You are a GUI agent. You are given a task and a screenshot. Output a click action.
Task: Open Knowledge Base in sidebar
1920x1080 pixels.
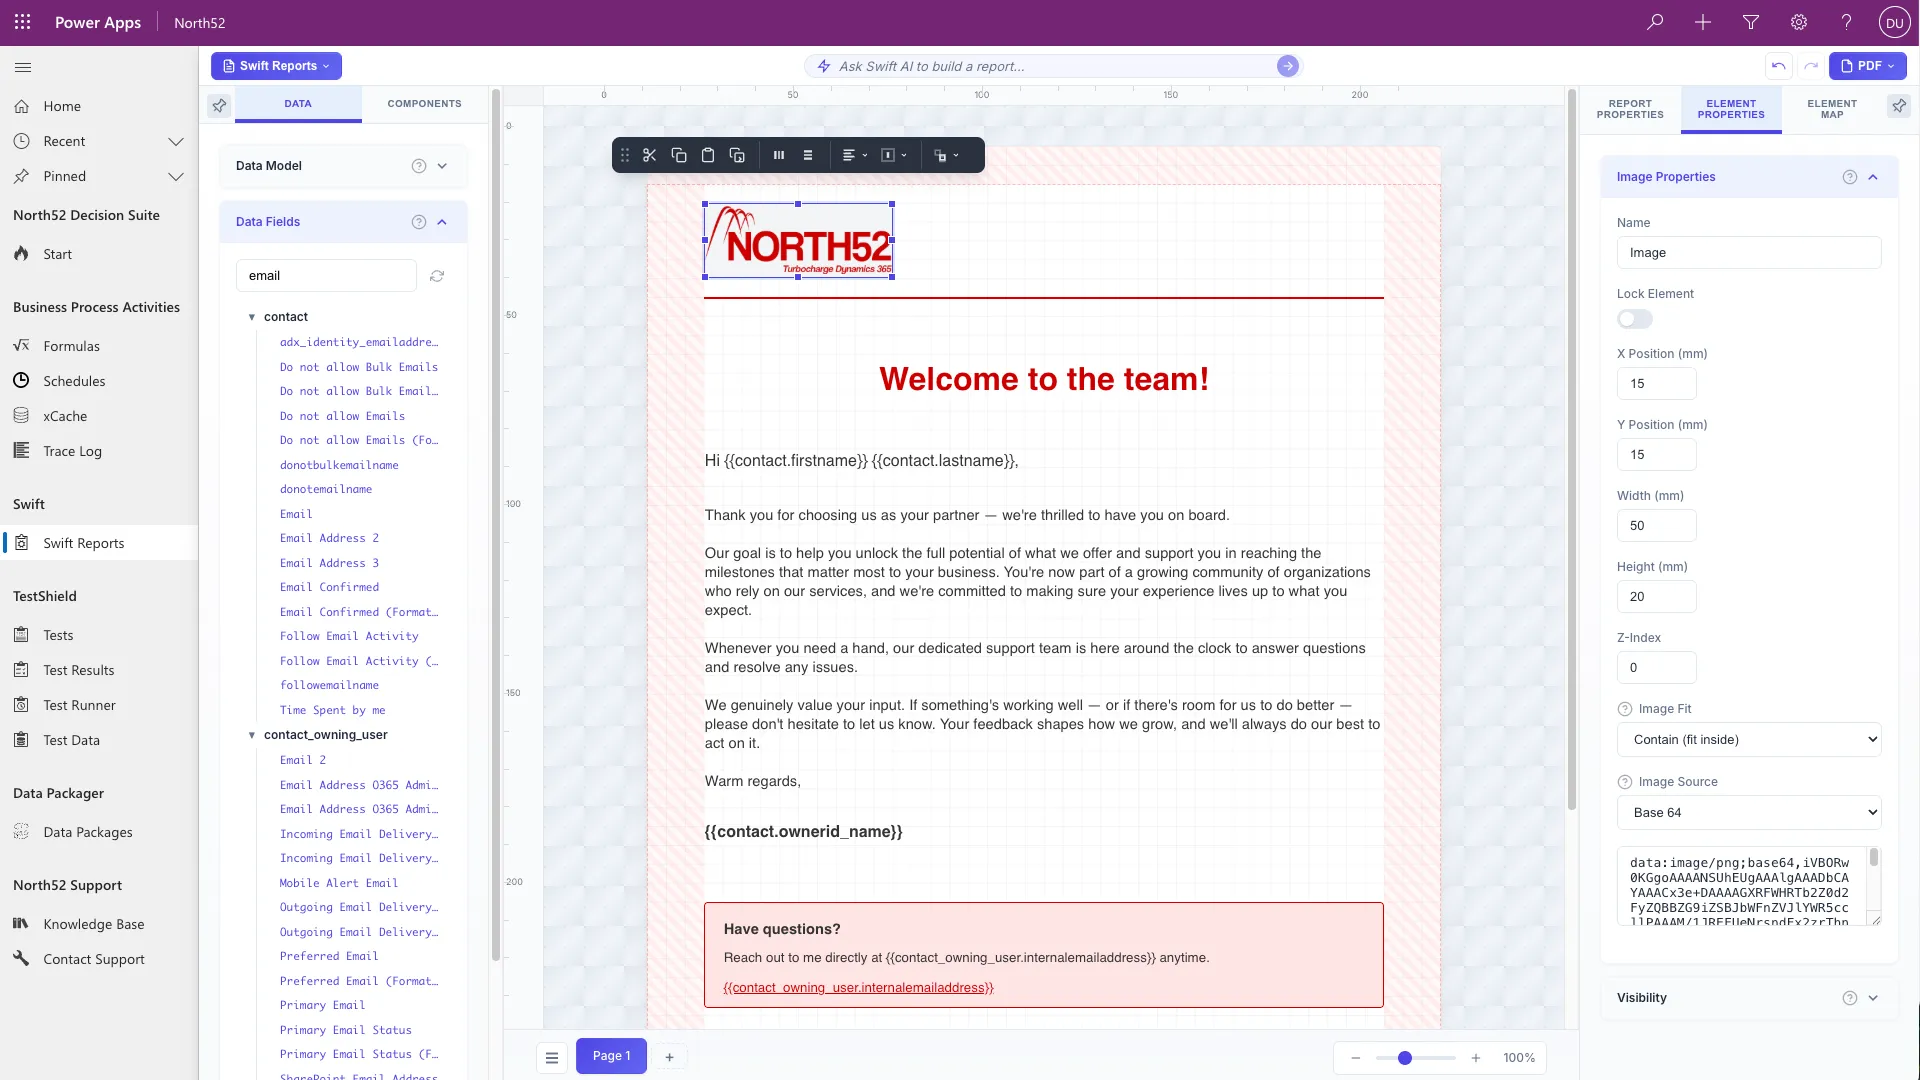[x=94, y=924]
